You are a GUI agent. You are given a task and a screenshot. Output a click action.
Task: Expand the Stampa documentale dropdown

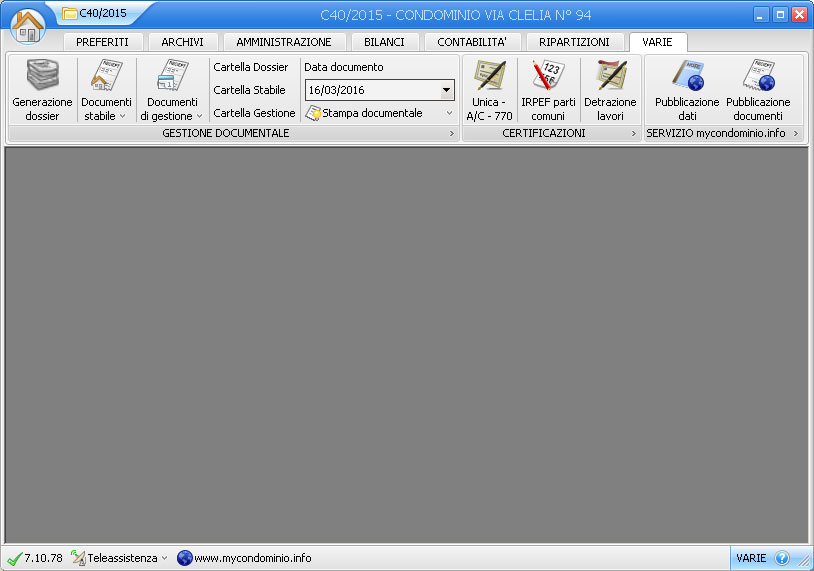click(x=449, y=114)
